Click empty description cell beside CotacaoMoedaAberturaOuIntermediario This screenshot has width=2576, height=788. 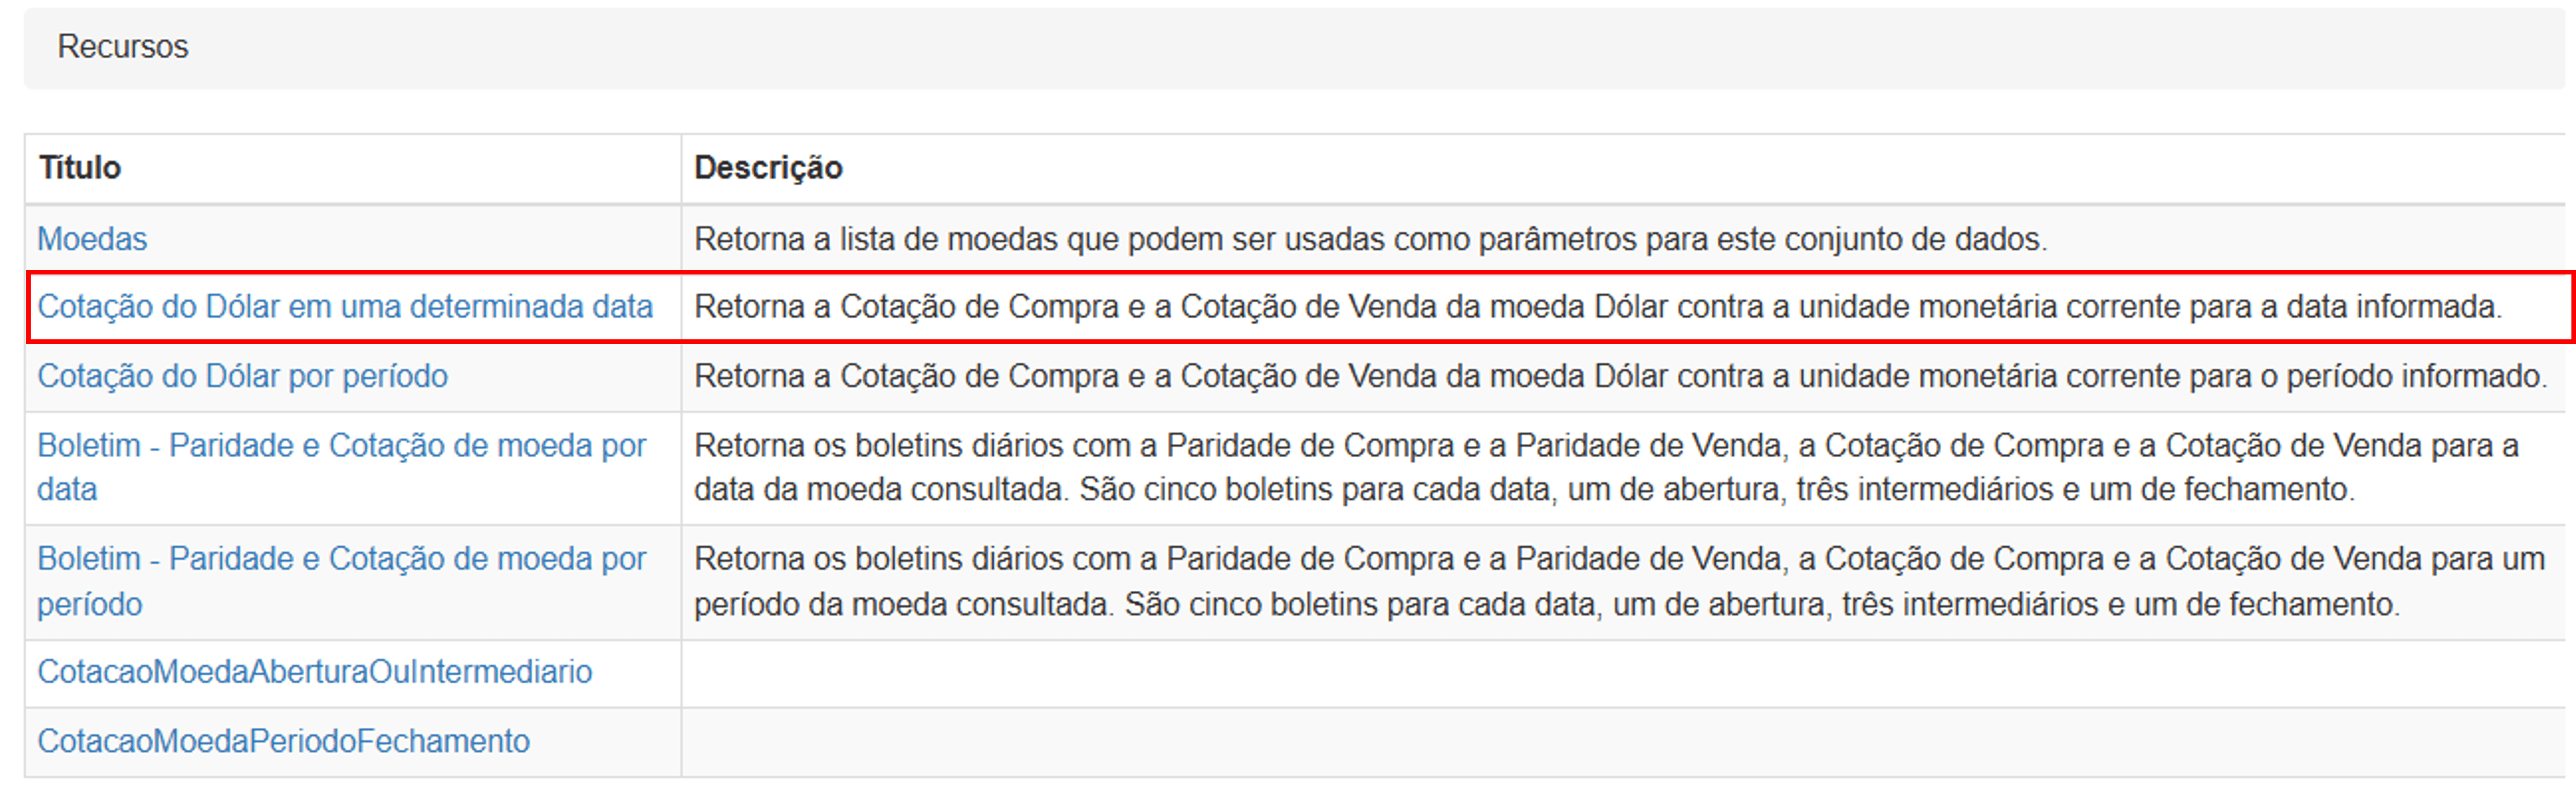1622,673
